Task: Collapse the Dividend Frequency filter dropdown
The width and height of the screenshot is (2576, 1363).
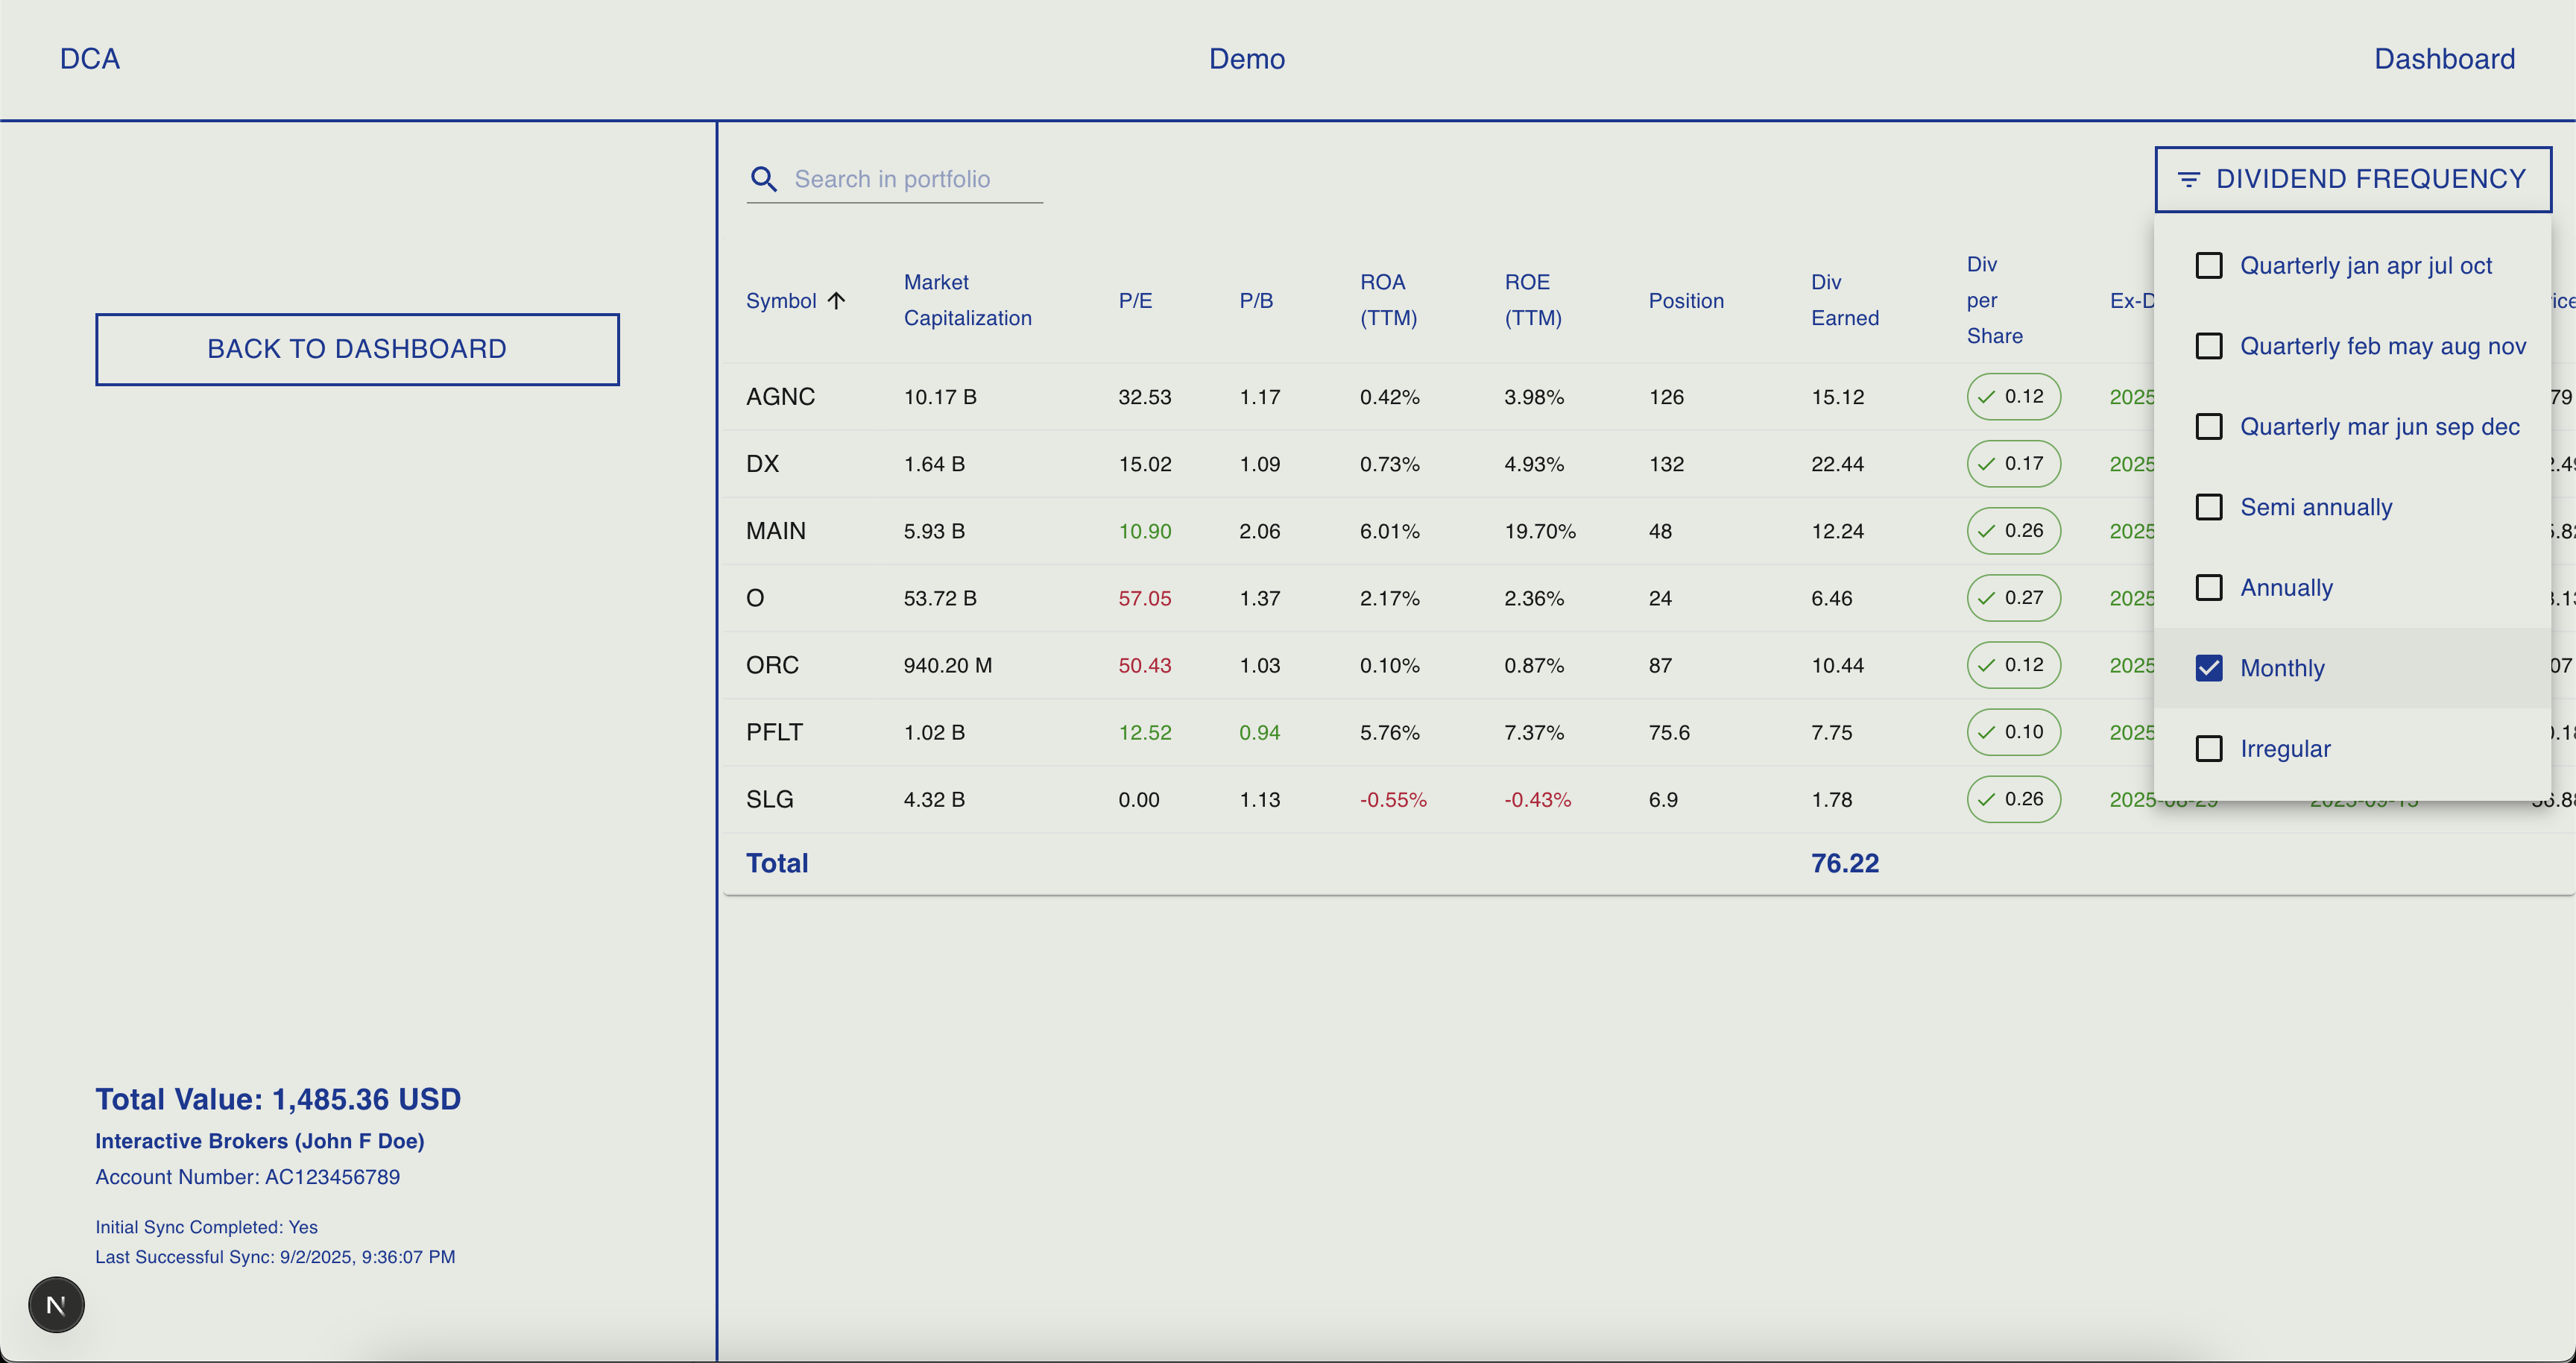Action: [x=2352, y=179]
